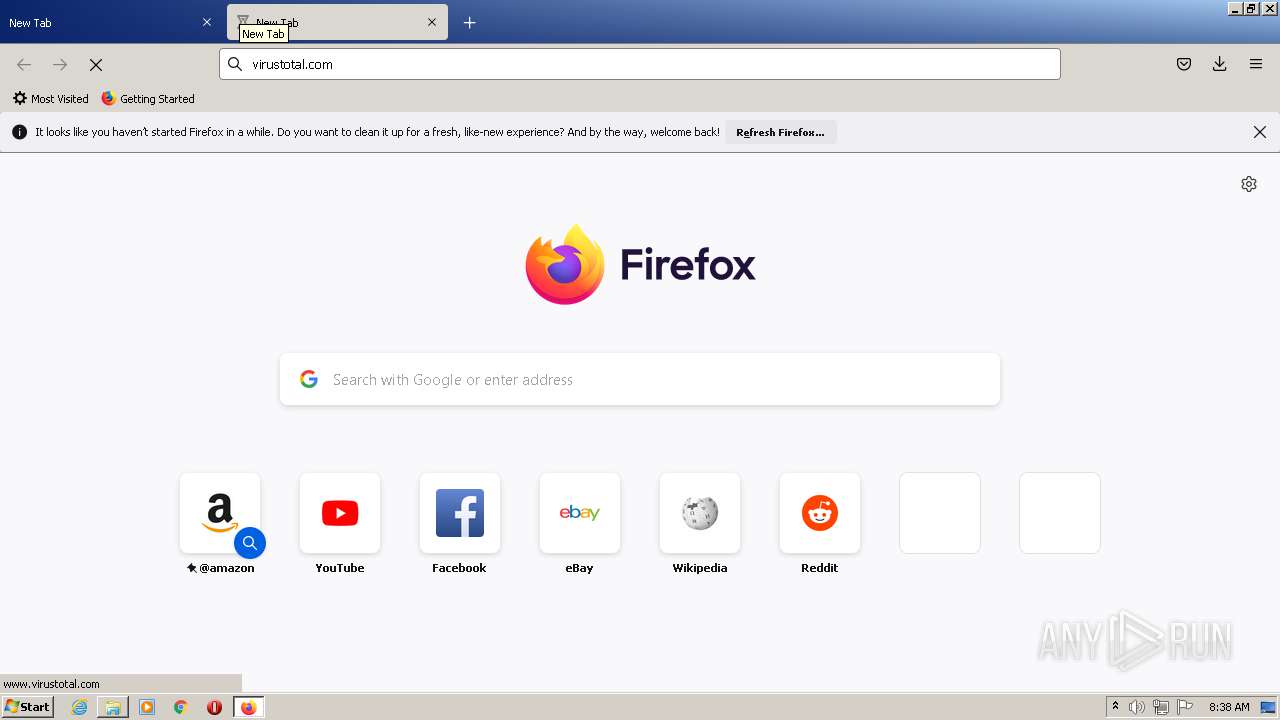1280x720 pixels.
Task: Open new tab page settings gear
Action: 1249,184
